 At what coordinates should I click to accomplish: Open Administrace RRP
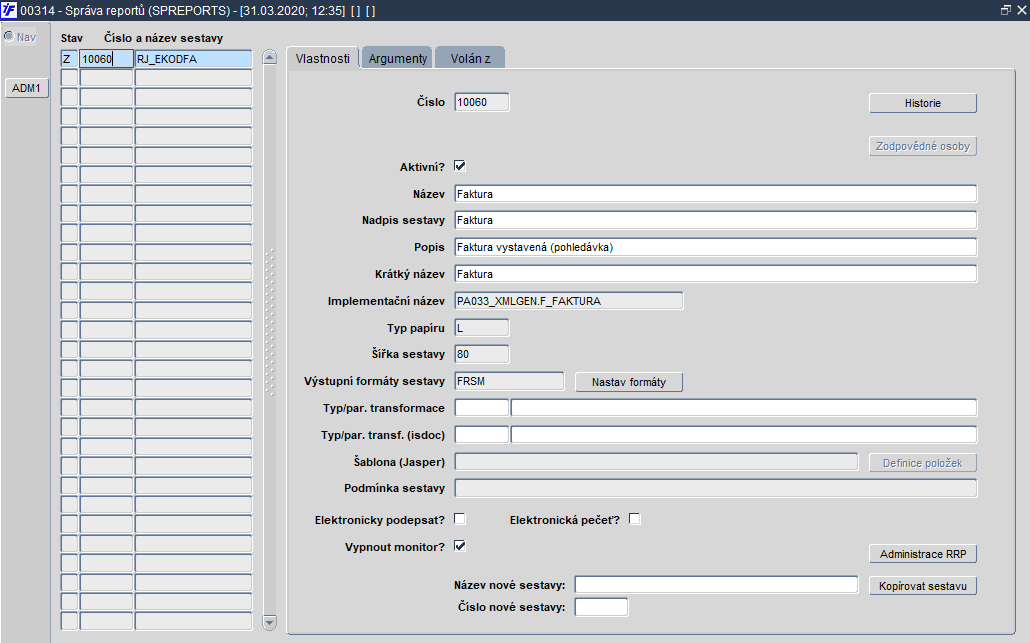[x=923, y=554]
